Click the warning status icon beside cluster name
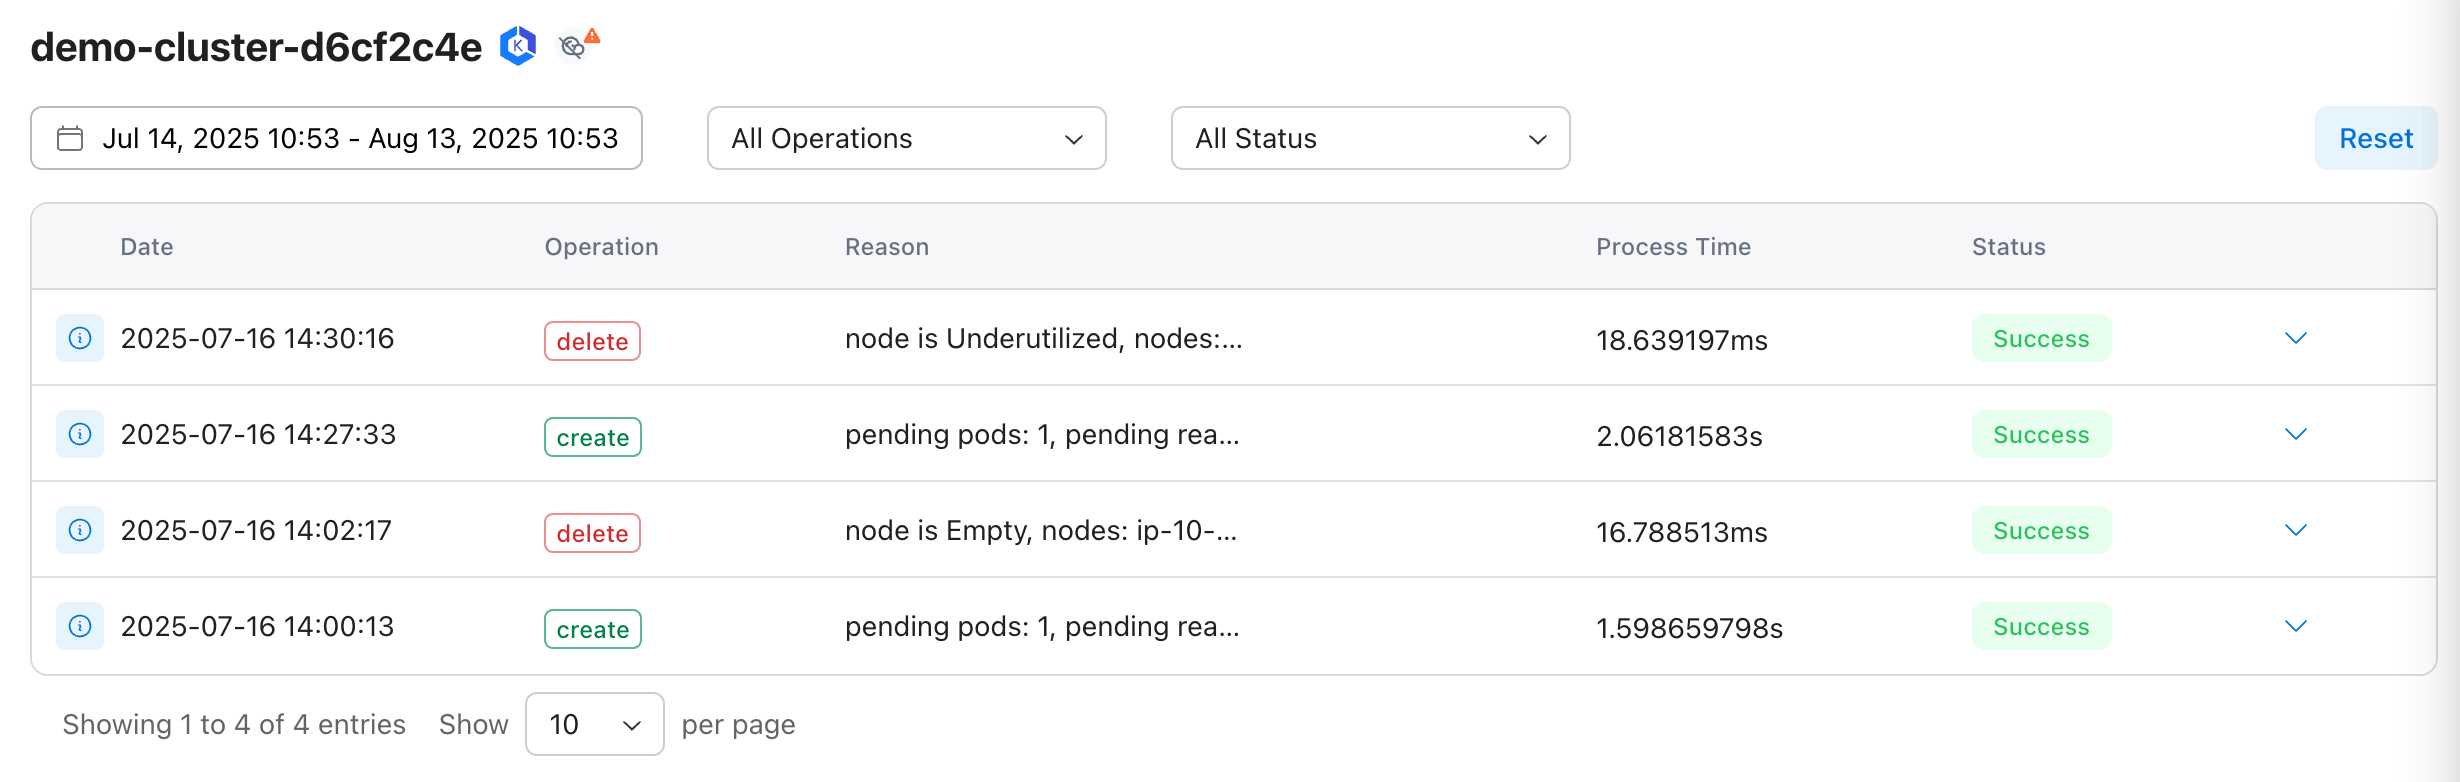 coord(577,45)
